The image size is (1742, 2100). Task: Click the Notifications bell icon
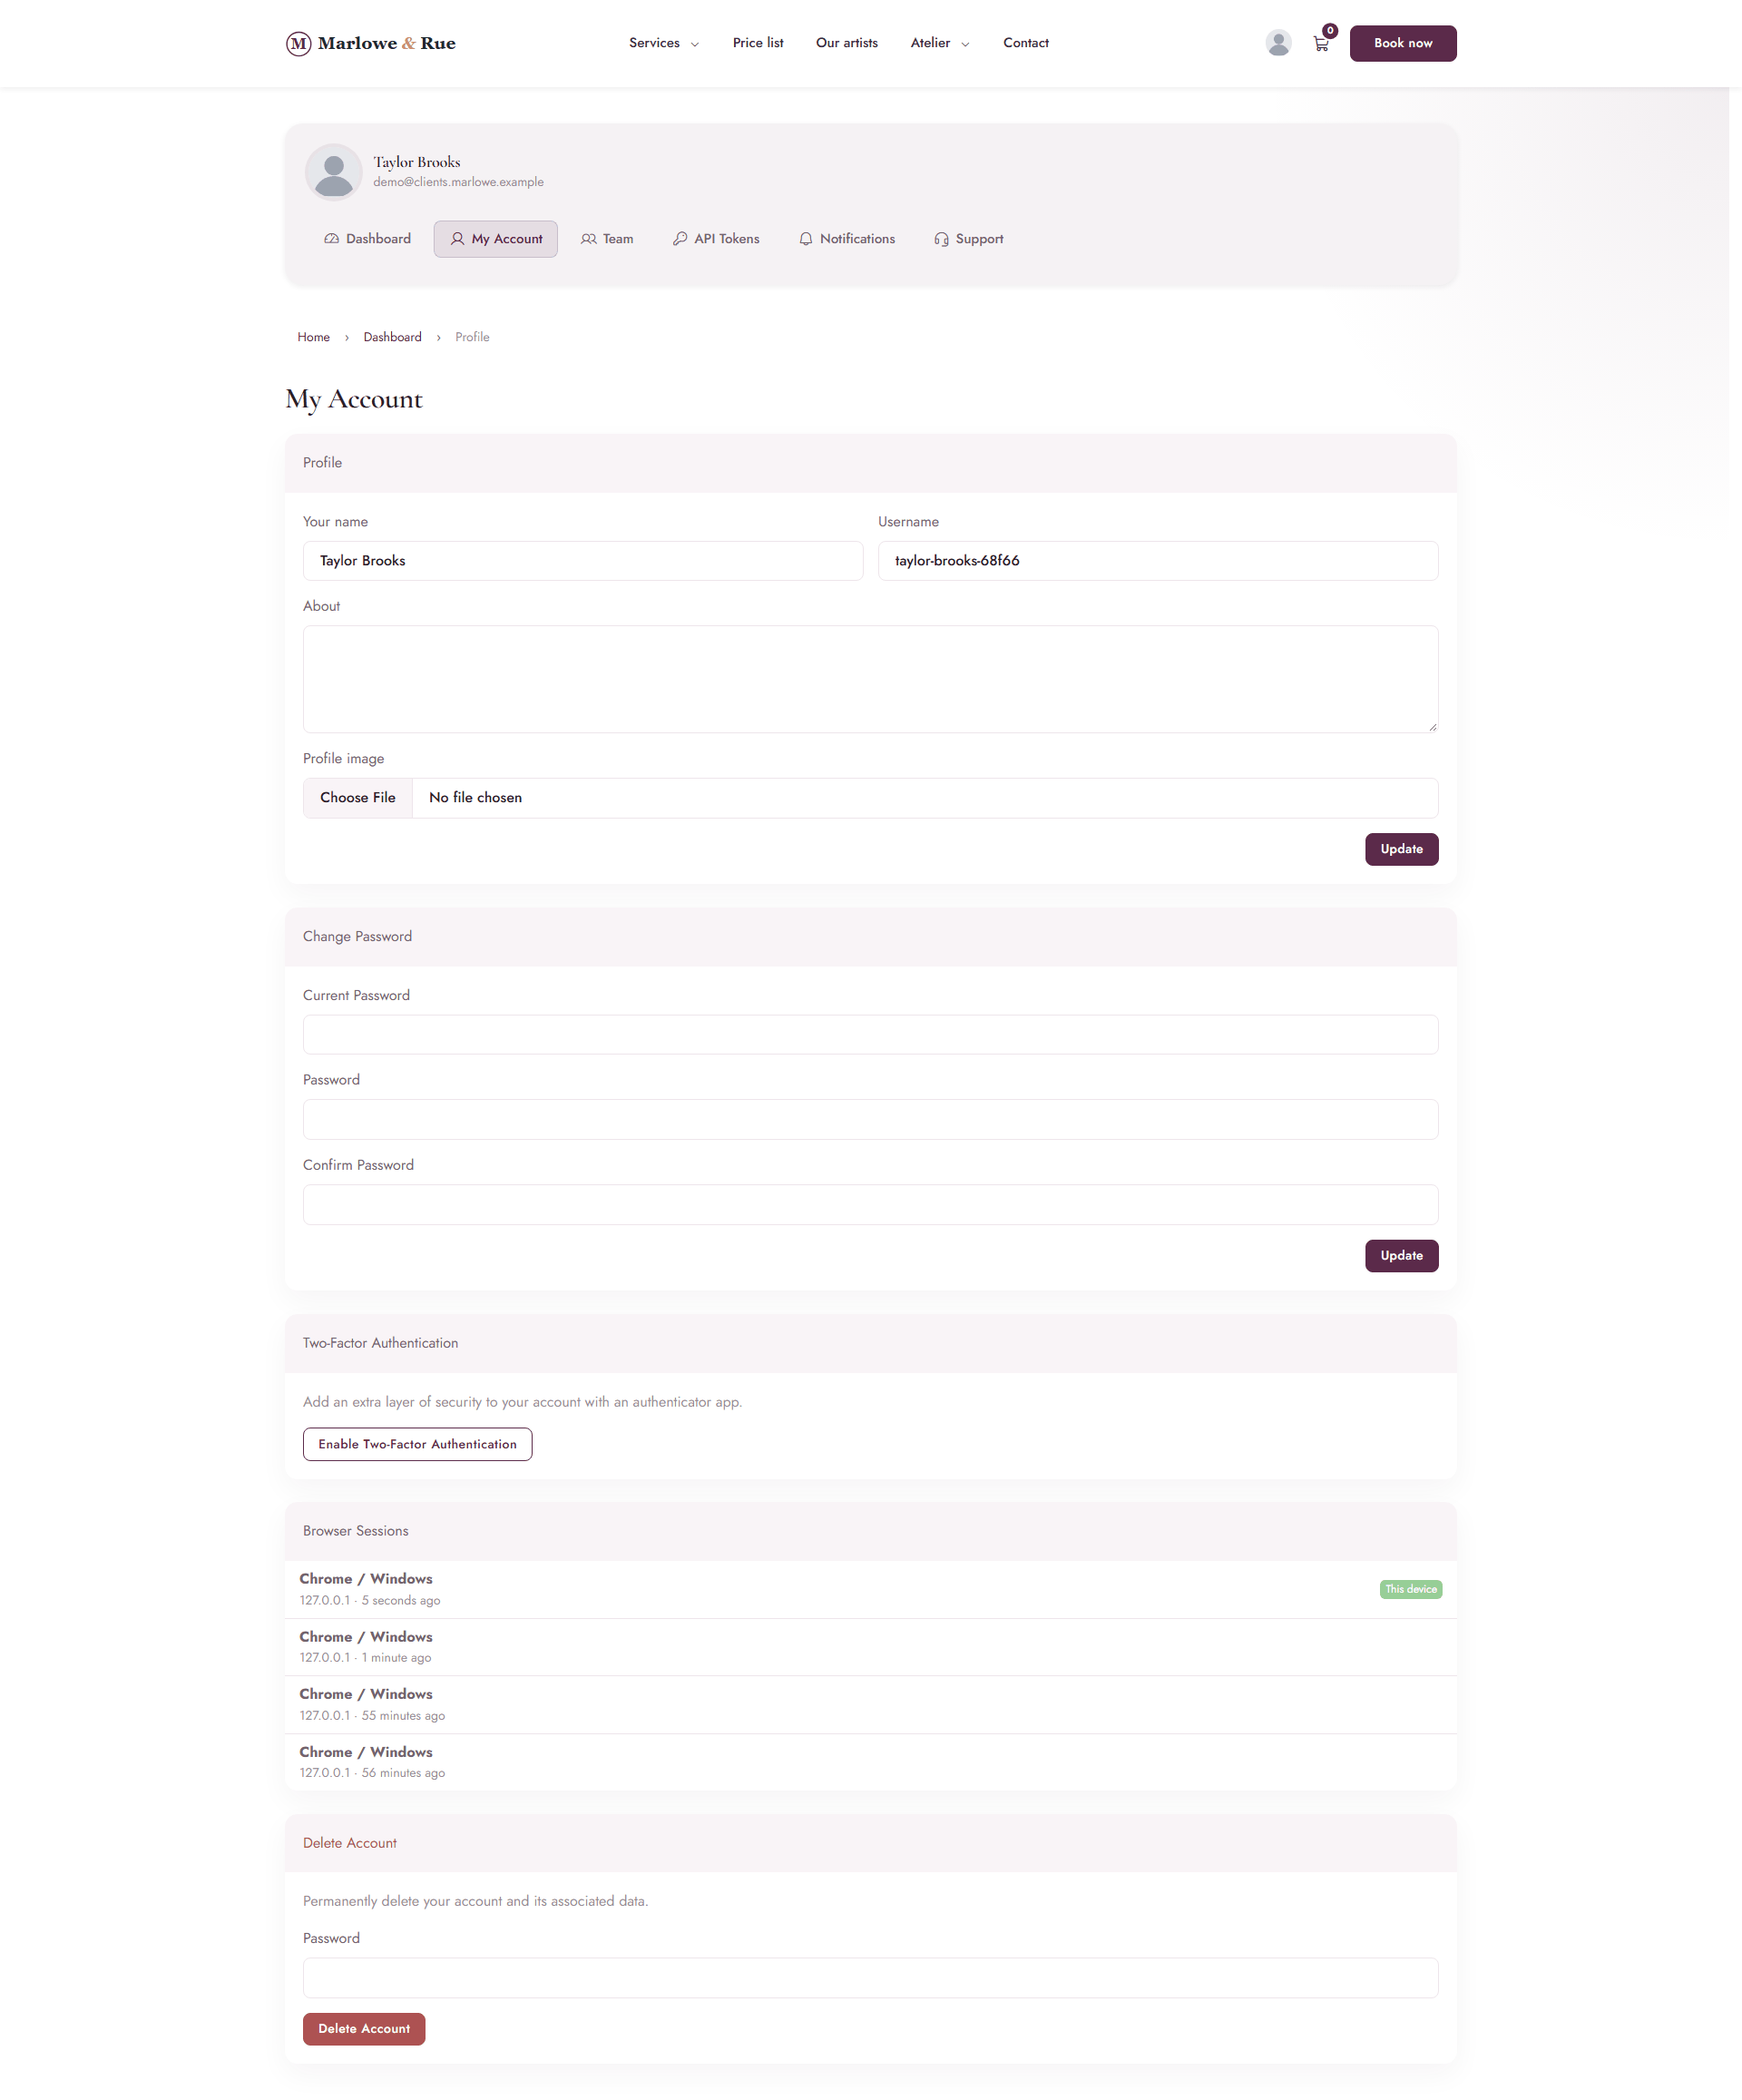pos(805,239)
